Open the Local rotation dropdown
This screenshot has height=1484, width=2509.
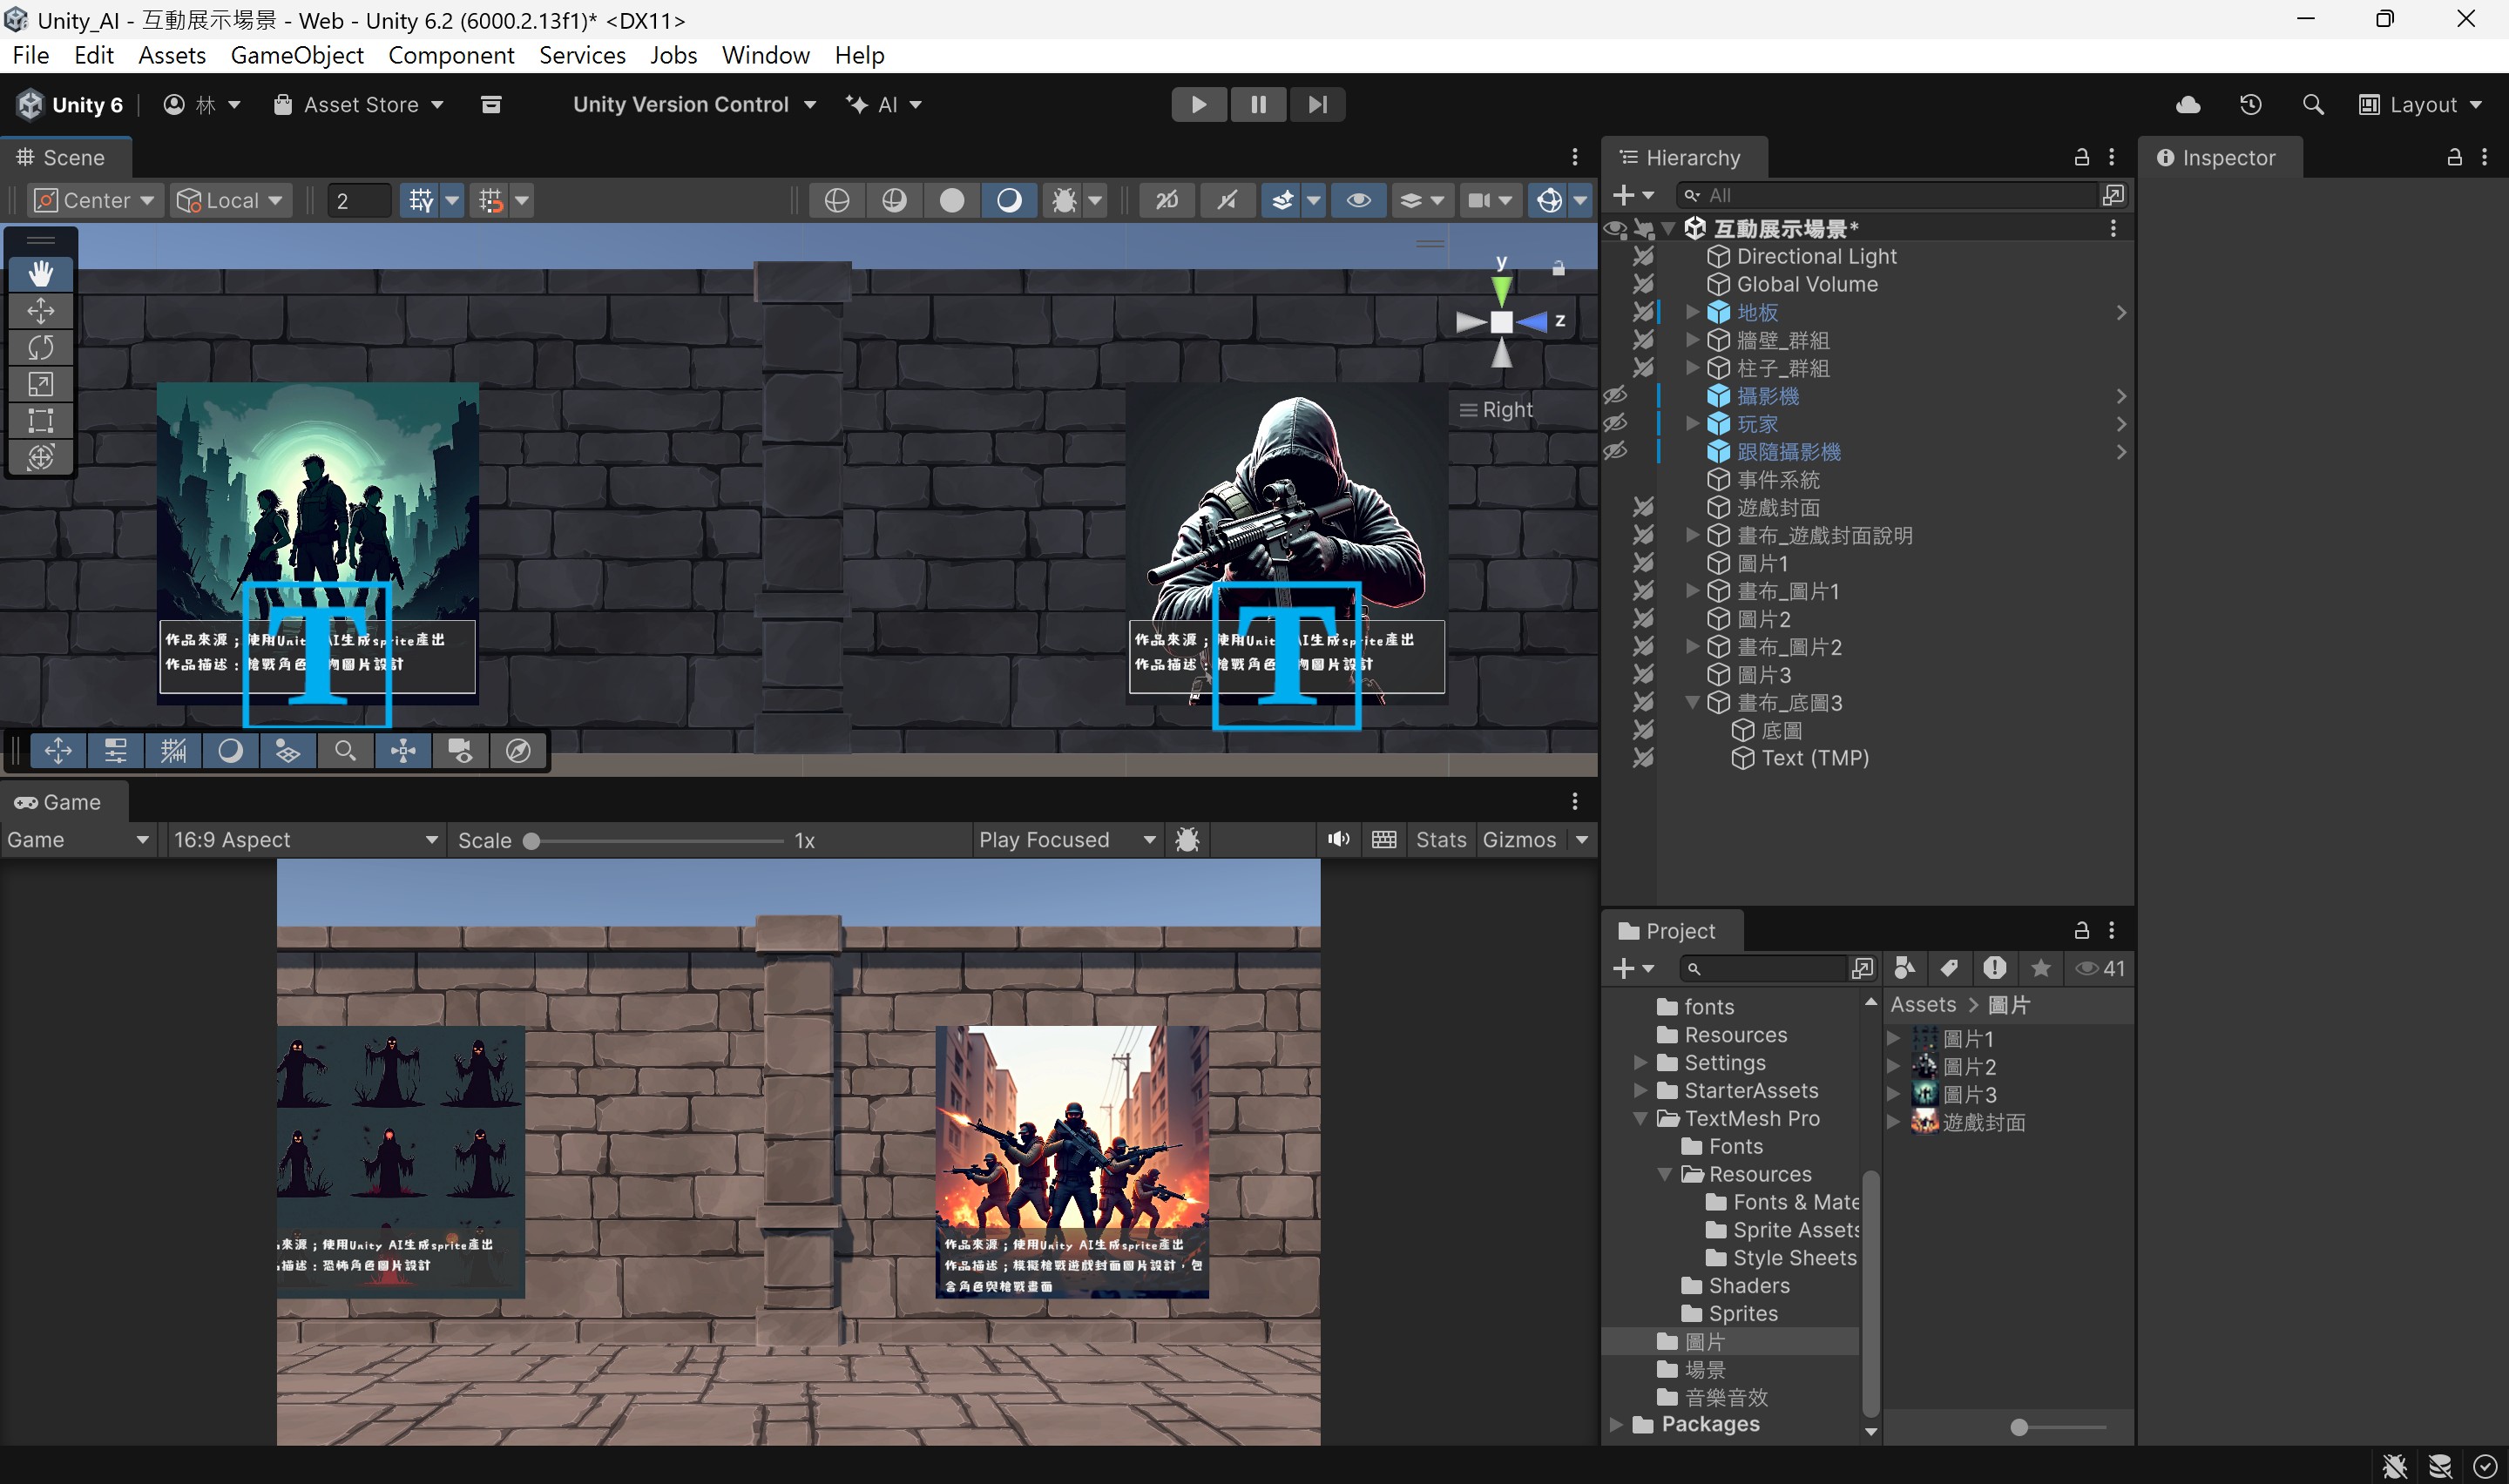coord(229,200)
